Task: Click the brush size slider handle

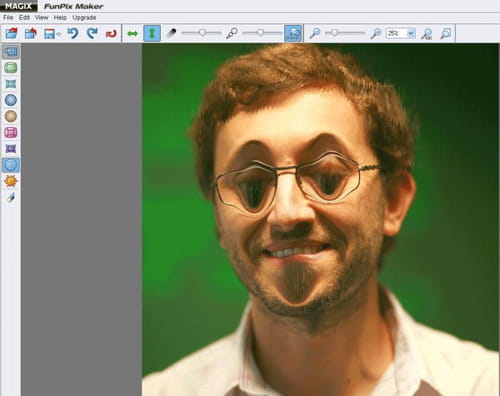Action: point(202,33)
